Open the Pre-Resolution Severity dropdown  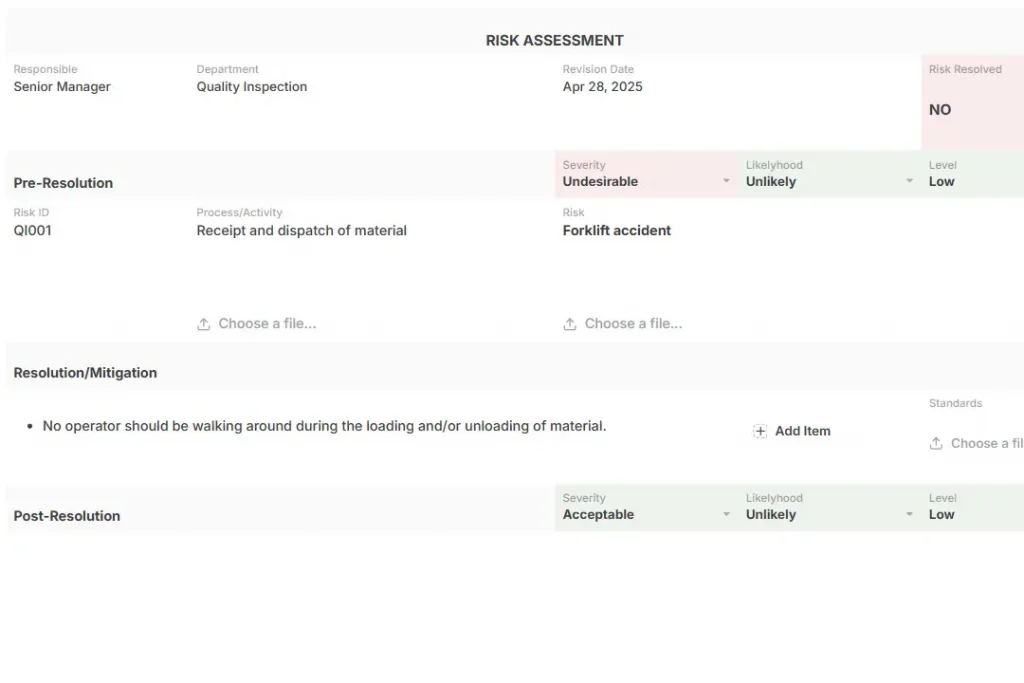click(x=640, y=182)
